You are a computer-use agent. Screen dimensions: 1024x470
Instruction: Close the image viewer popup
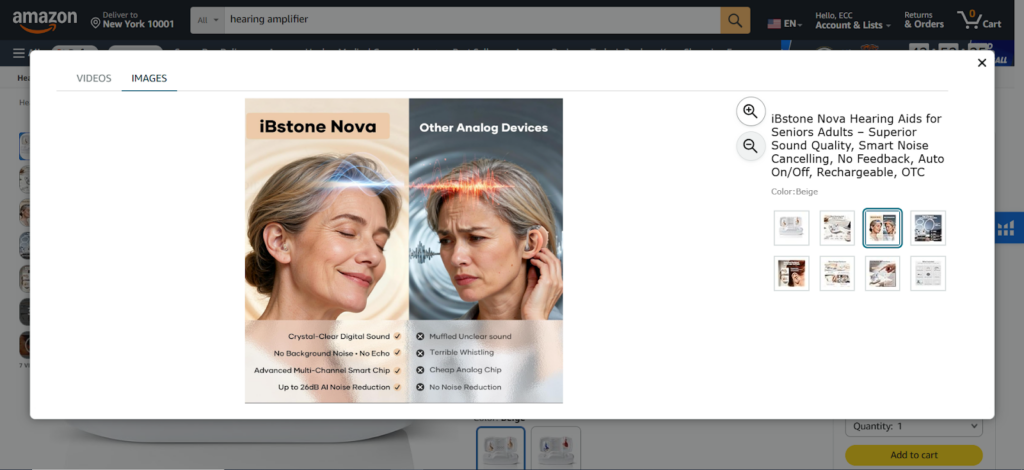[981, 63]
